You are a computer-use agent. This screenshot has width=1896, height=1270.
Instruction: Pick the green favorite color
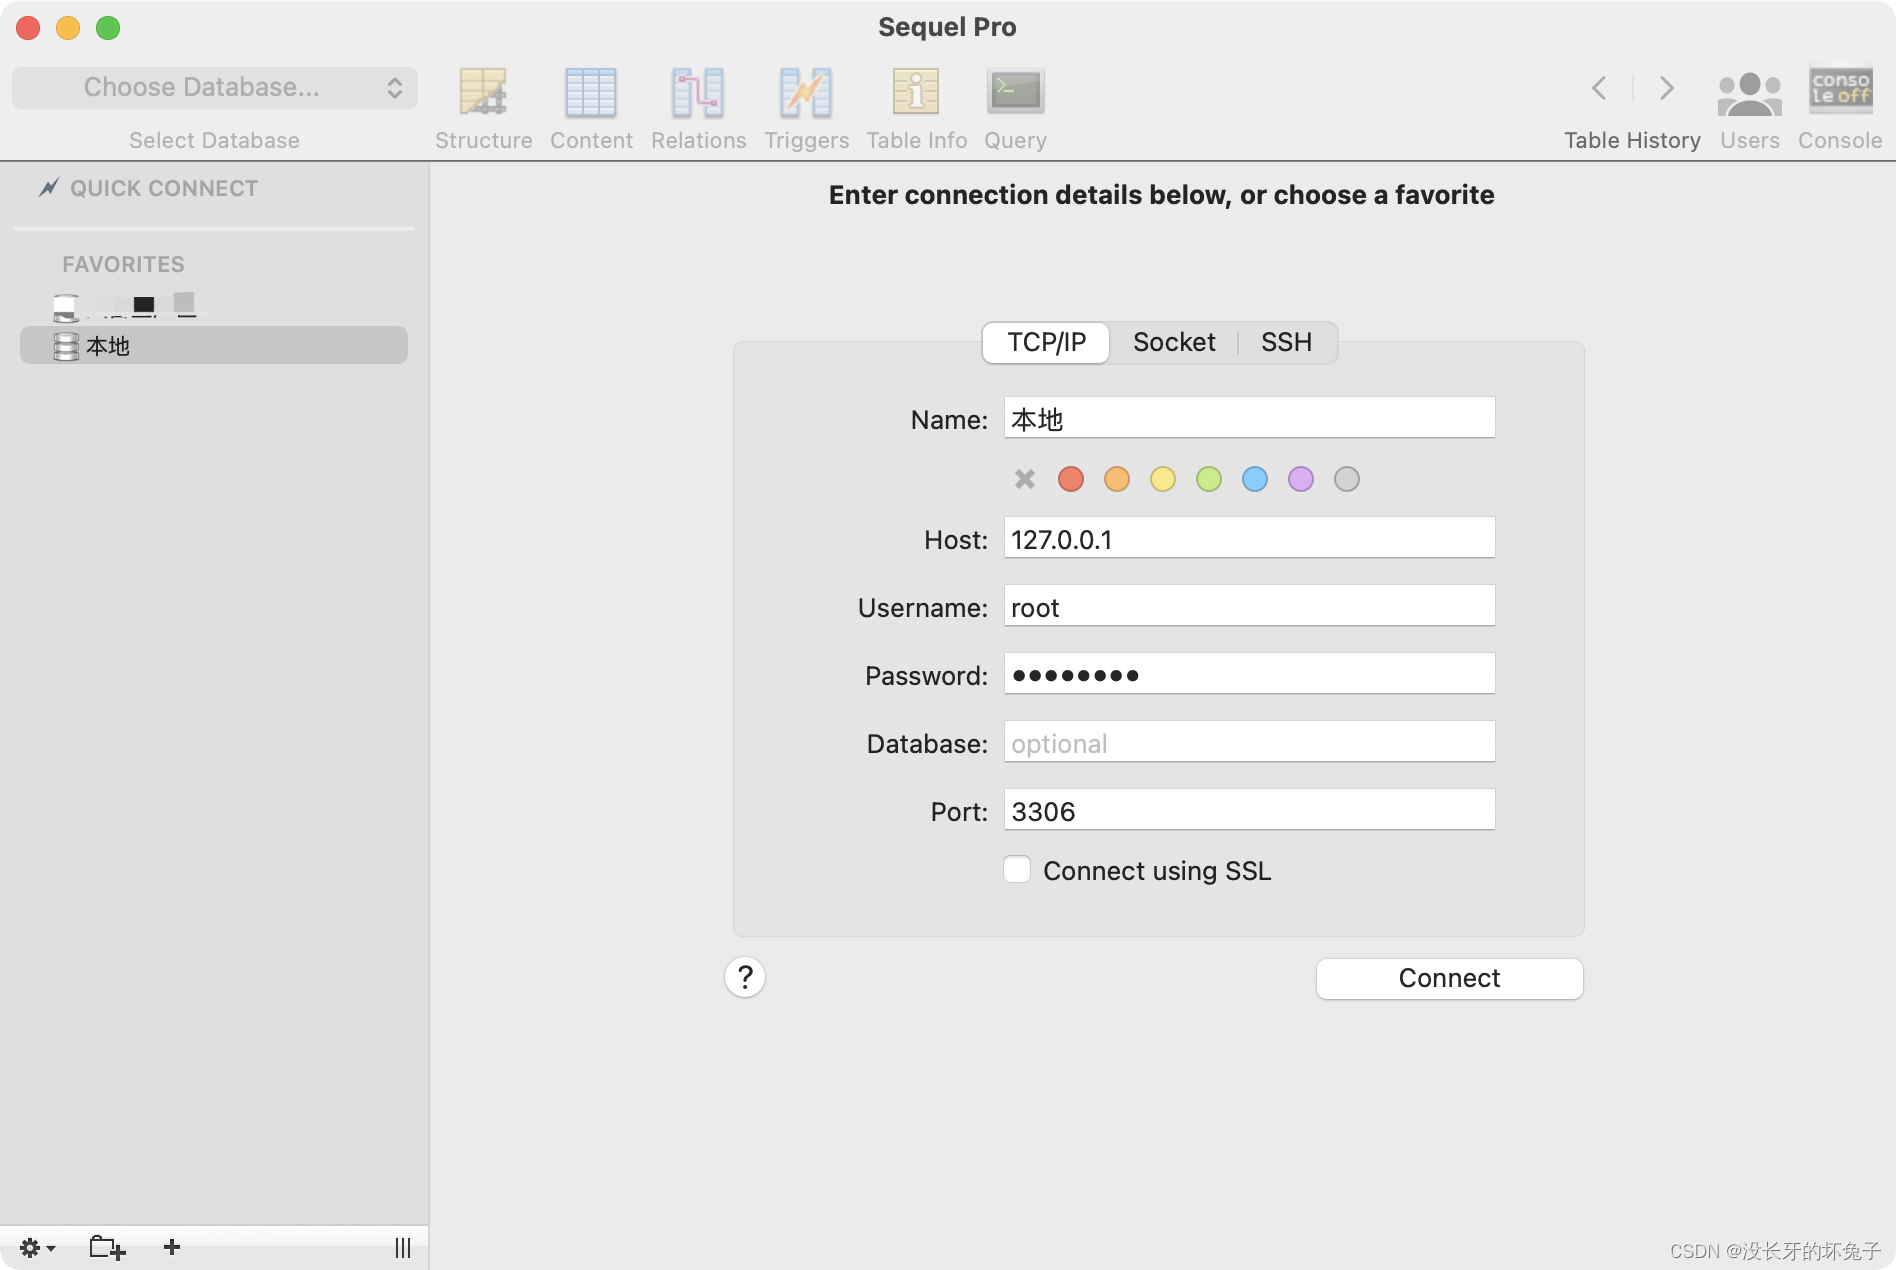pyautogui.click(x=1208, y=479)
